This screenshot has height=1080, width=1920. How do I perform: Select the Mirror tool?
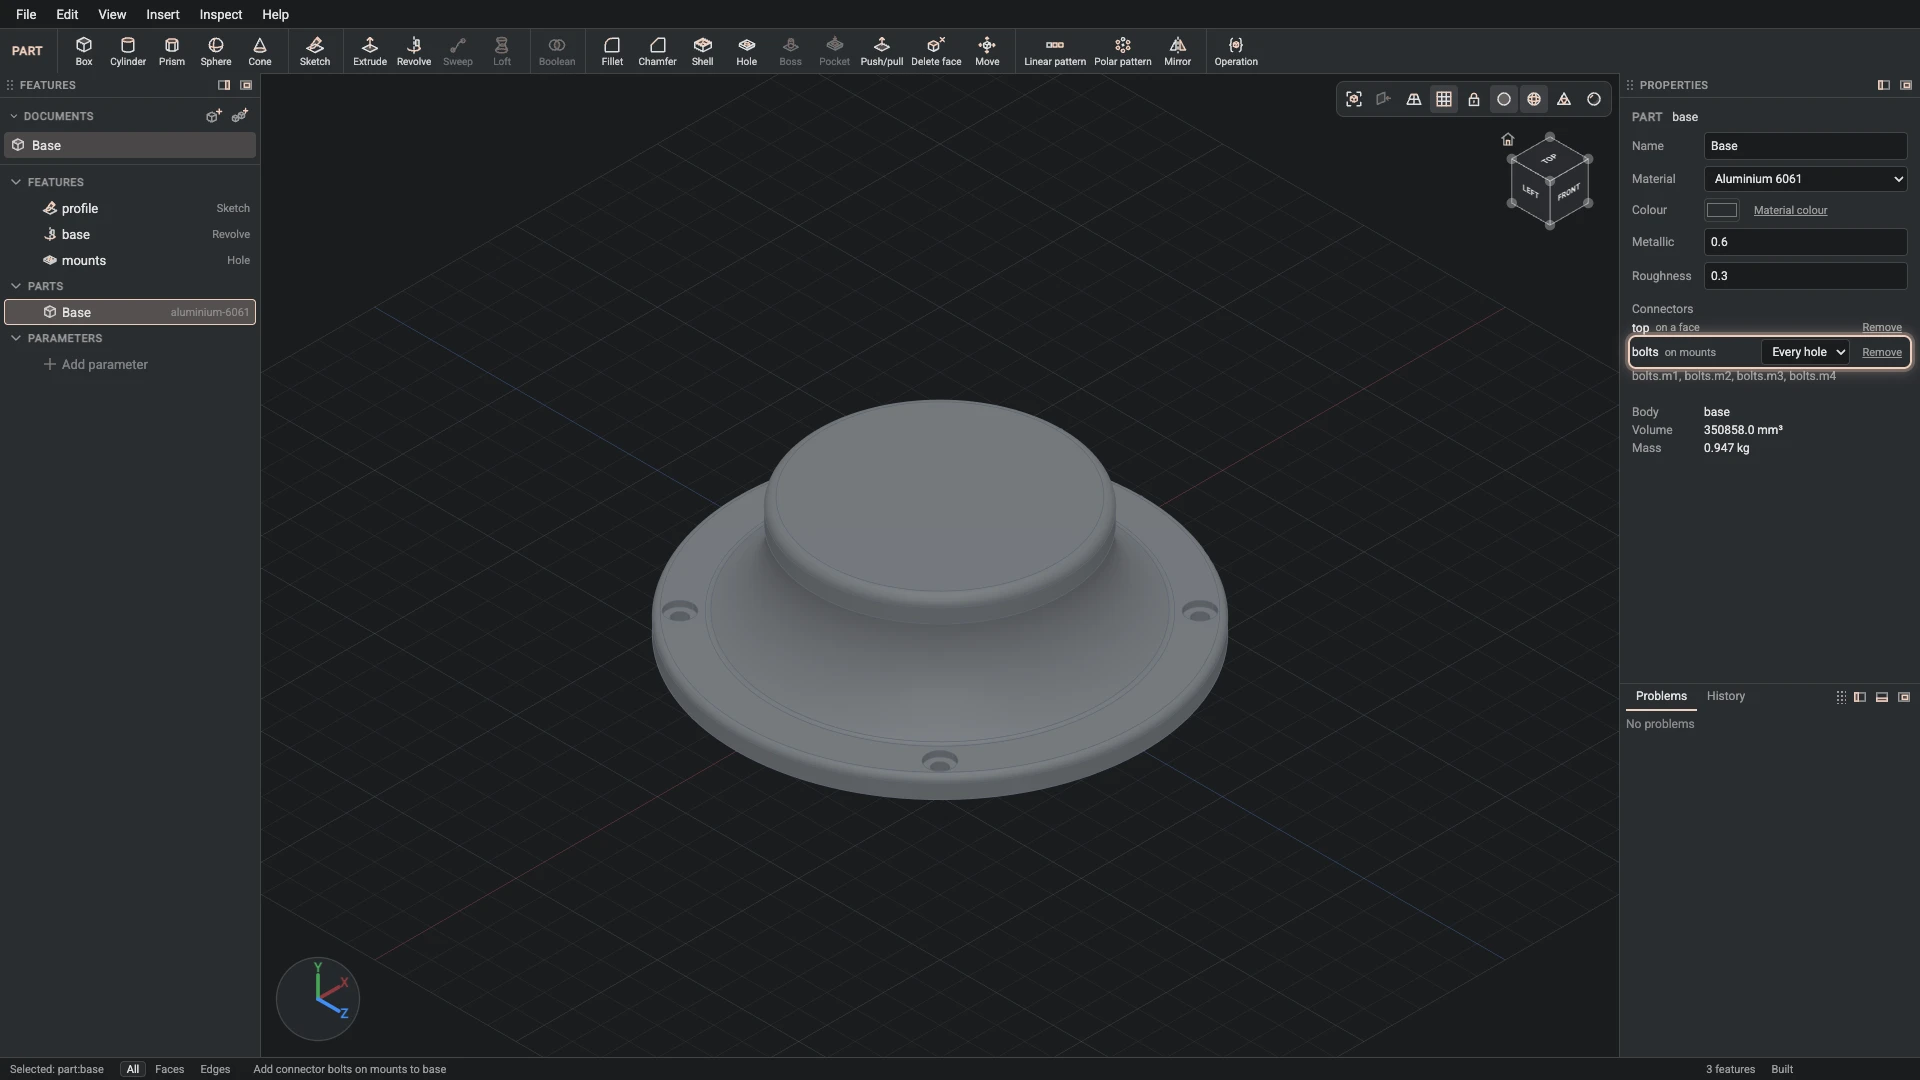click(x=1178, y=51)
